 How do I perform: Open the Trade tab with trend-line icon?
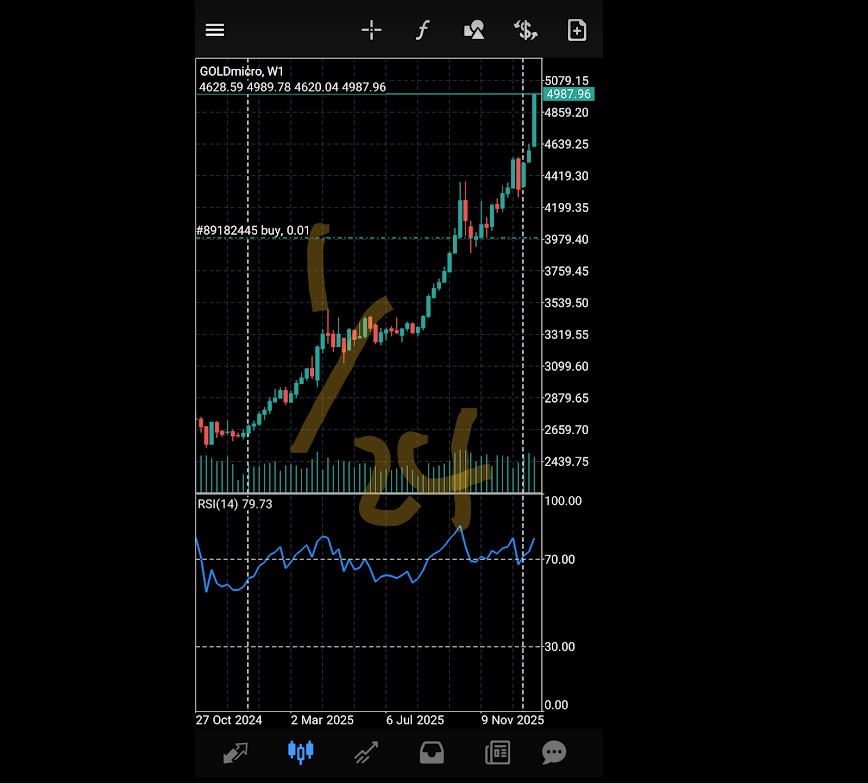pos(366,752)
